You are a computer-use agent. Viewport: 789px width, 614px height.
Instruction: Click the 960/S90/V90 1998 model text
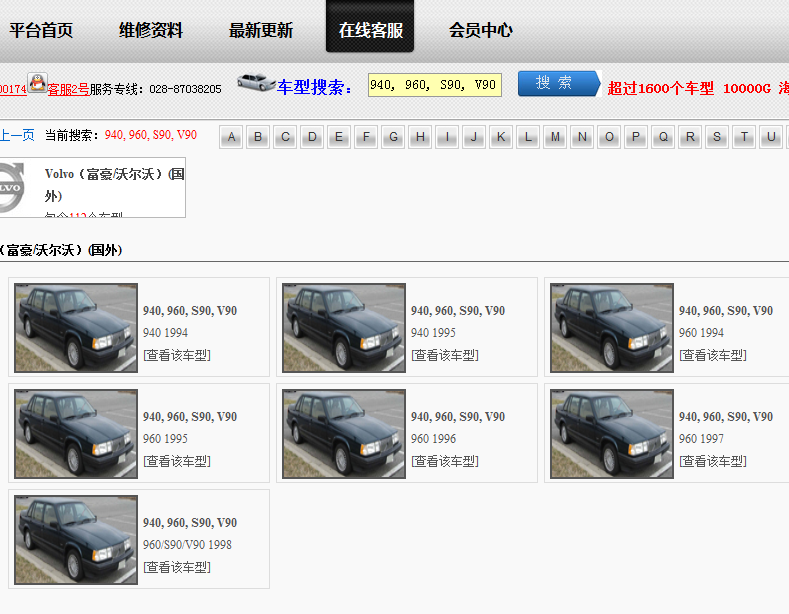pyautogui.click(x=187, y=545)
